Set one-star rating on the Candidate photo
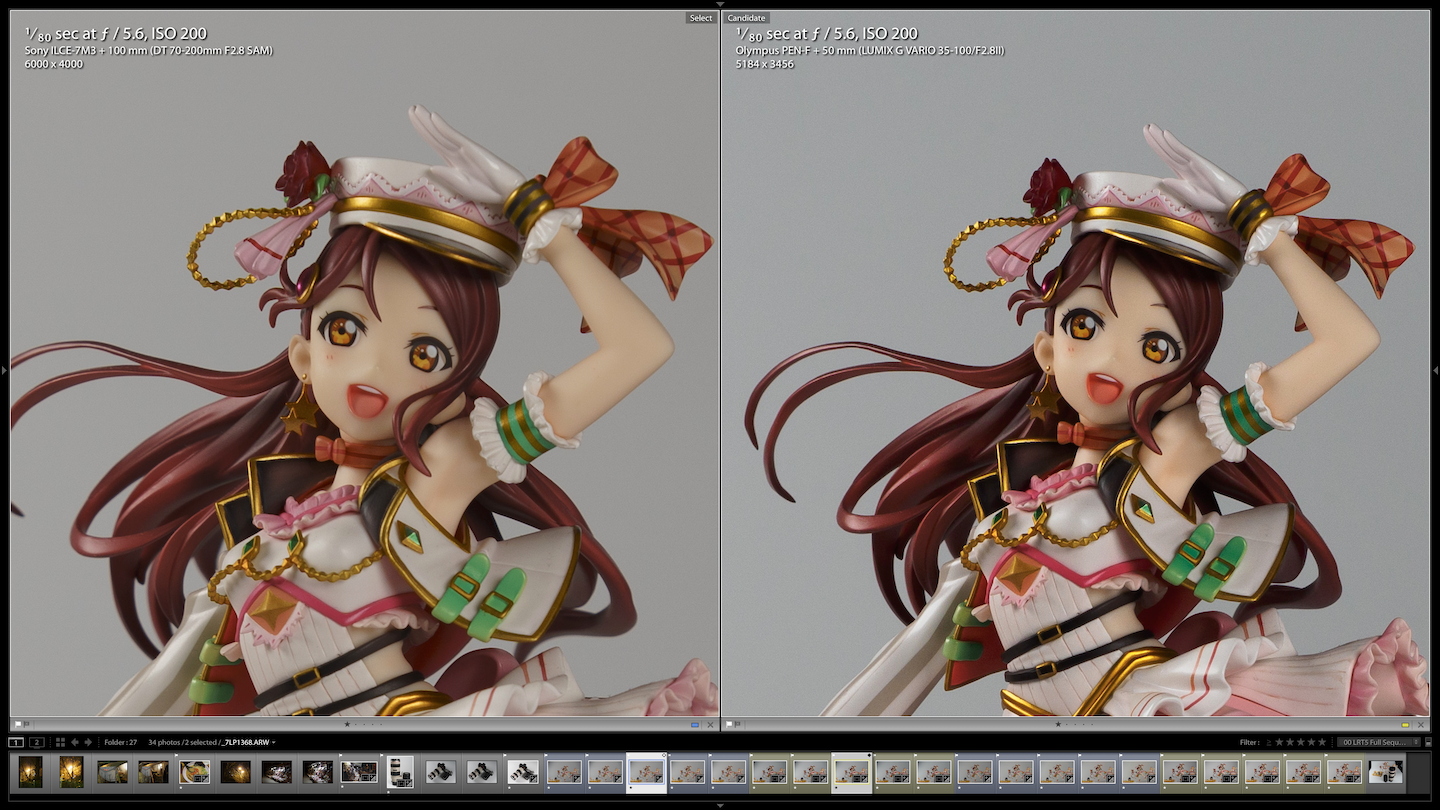 point(1058,724)
